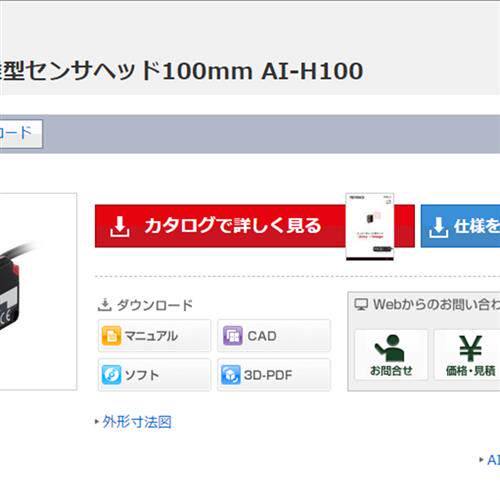
Task: Open the マニュアル download
Action: pos(154,335)
